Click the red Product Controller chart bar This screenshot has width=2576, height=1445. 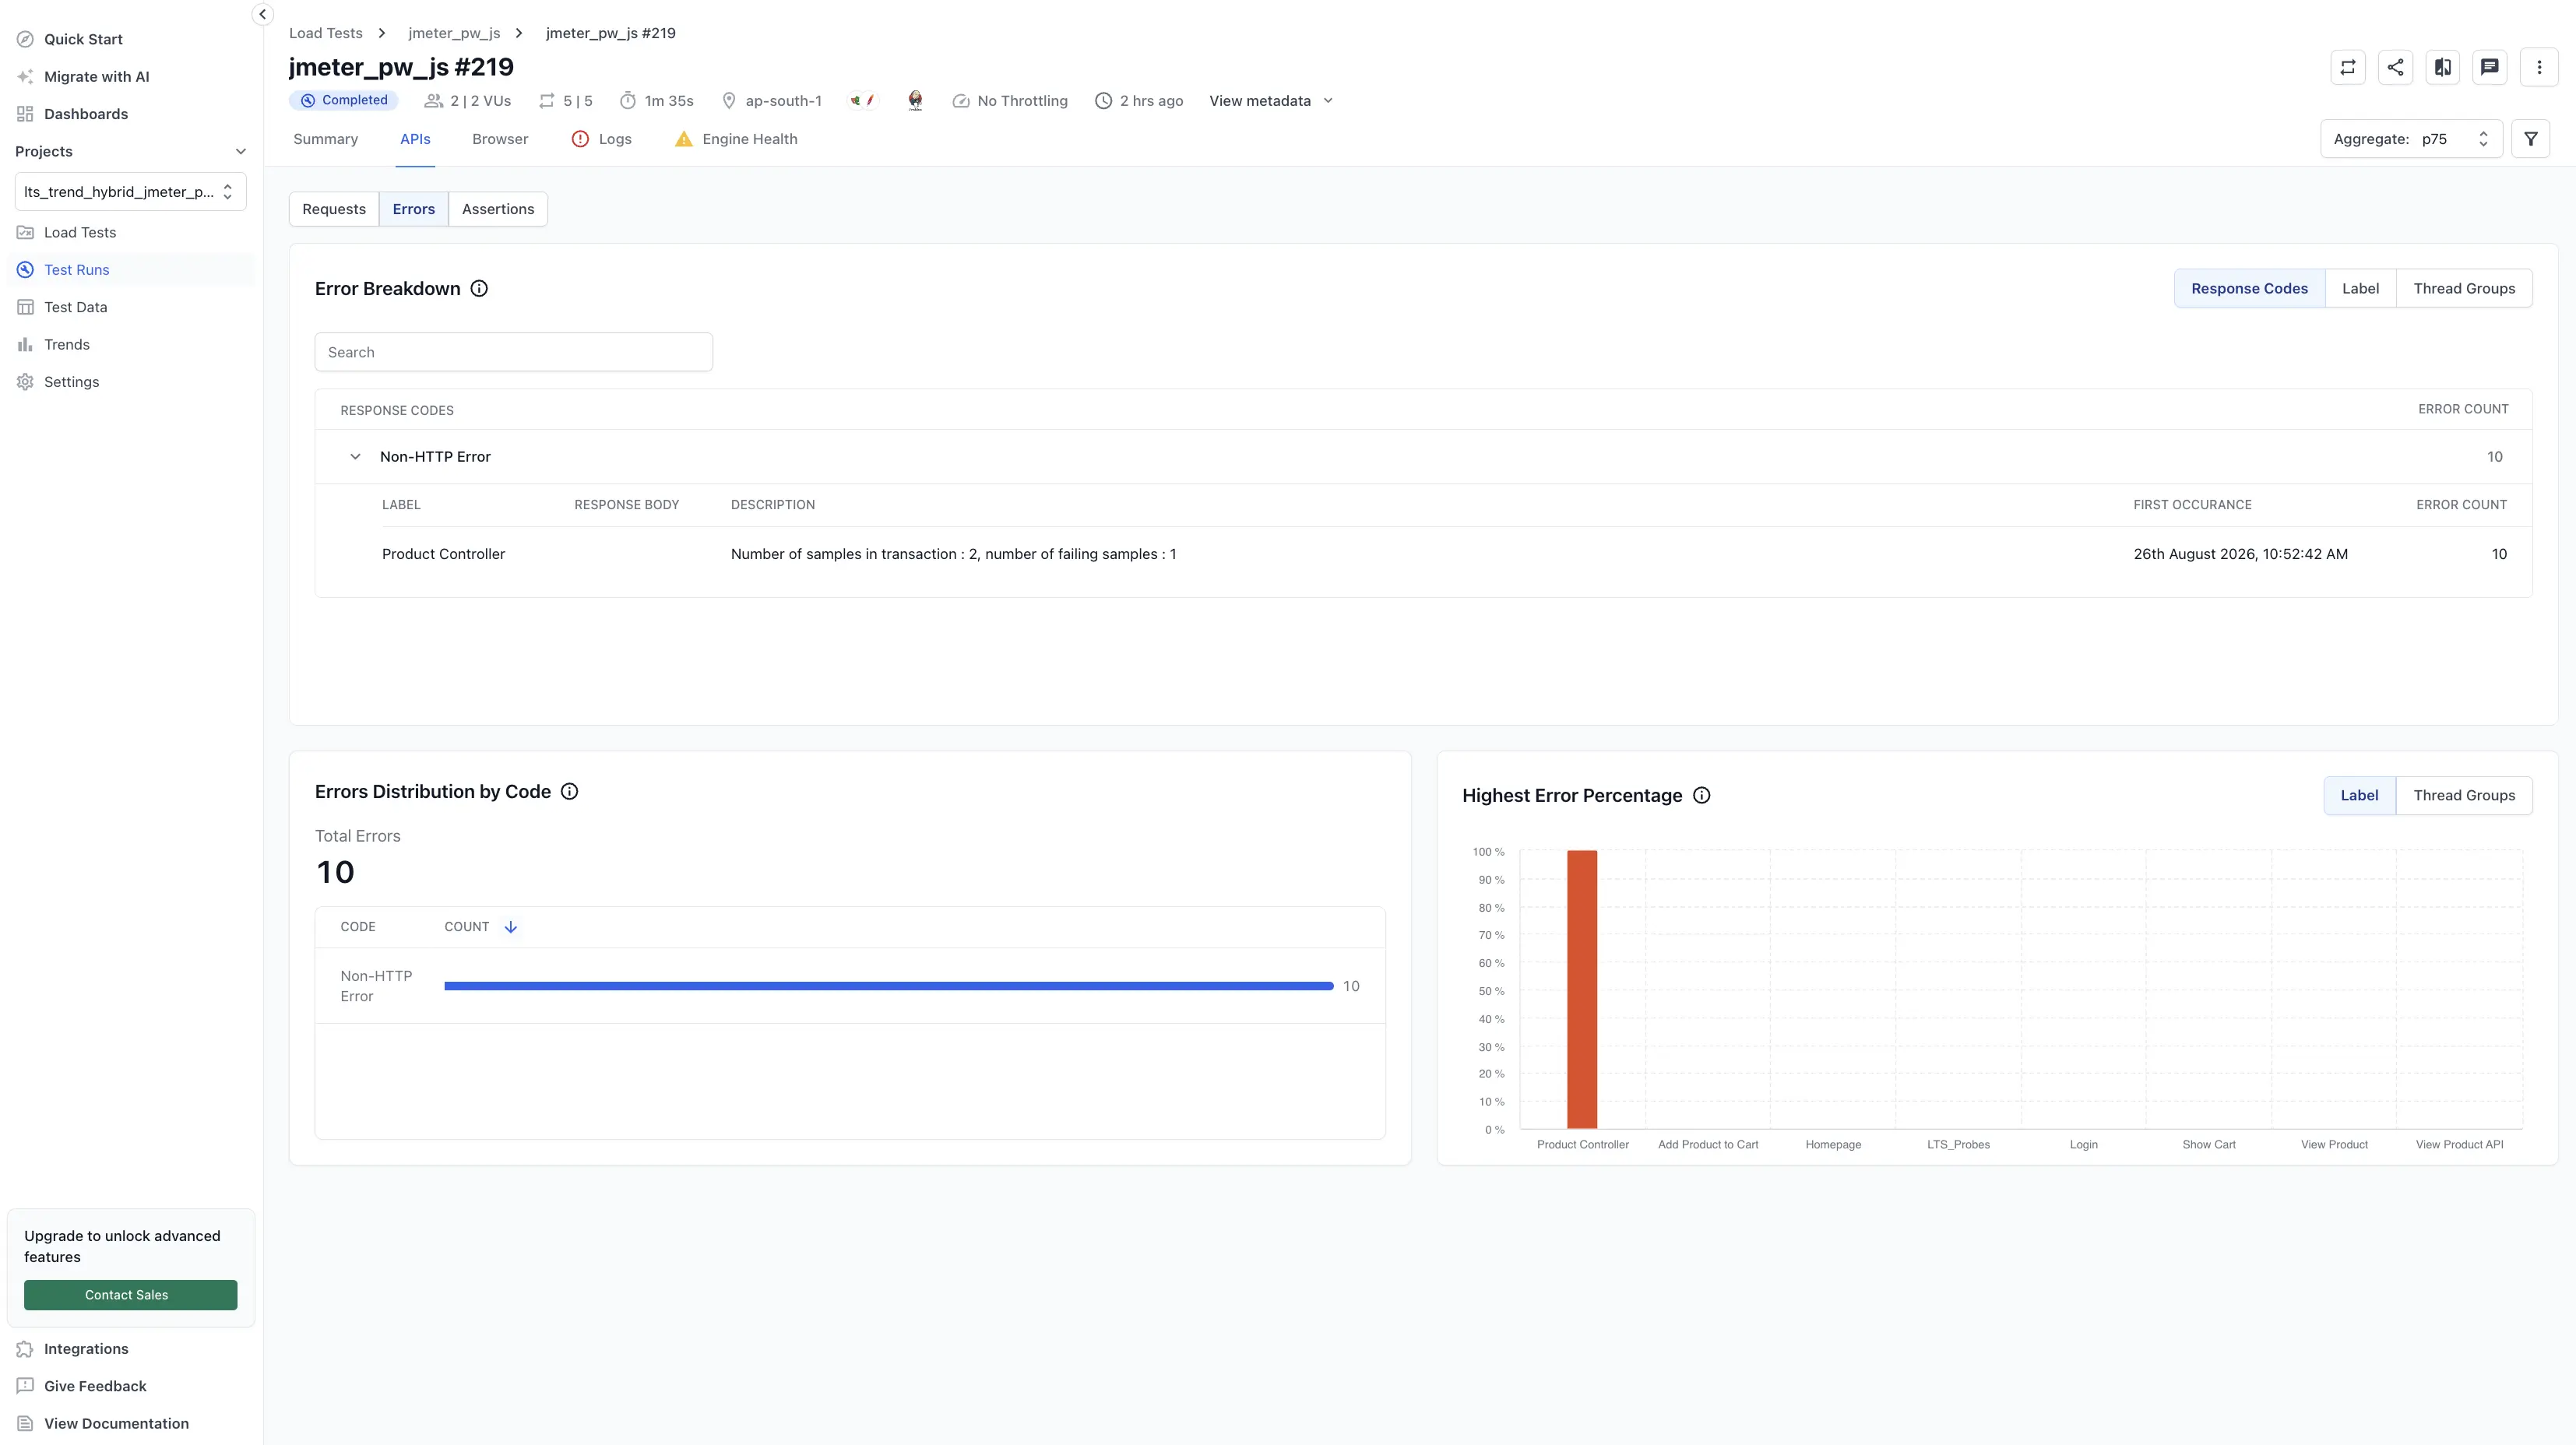1582,990
